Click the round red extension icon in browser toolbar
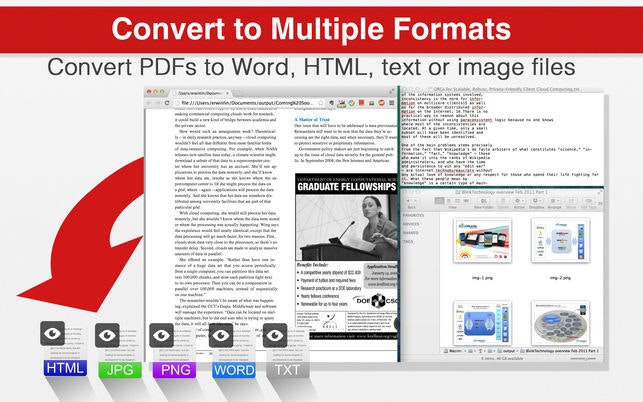Viewport: 643px width, 402px height. point(381,103)
